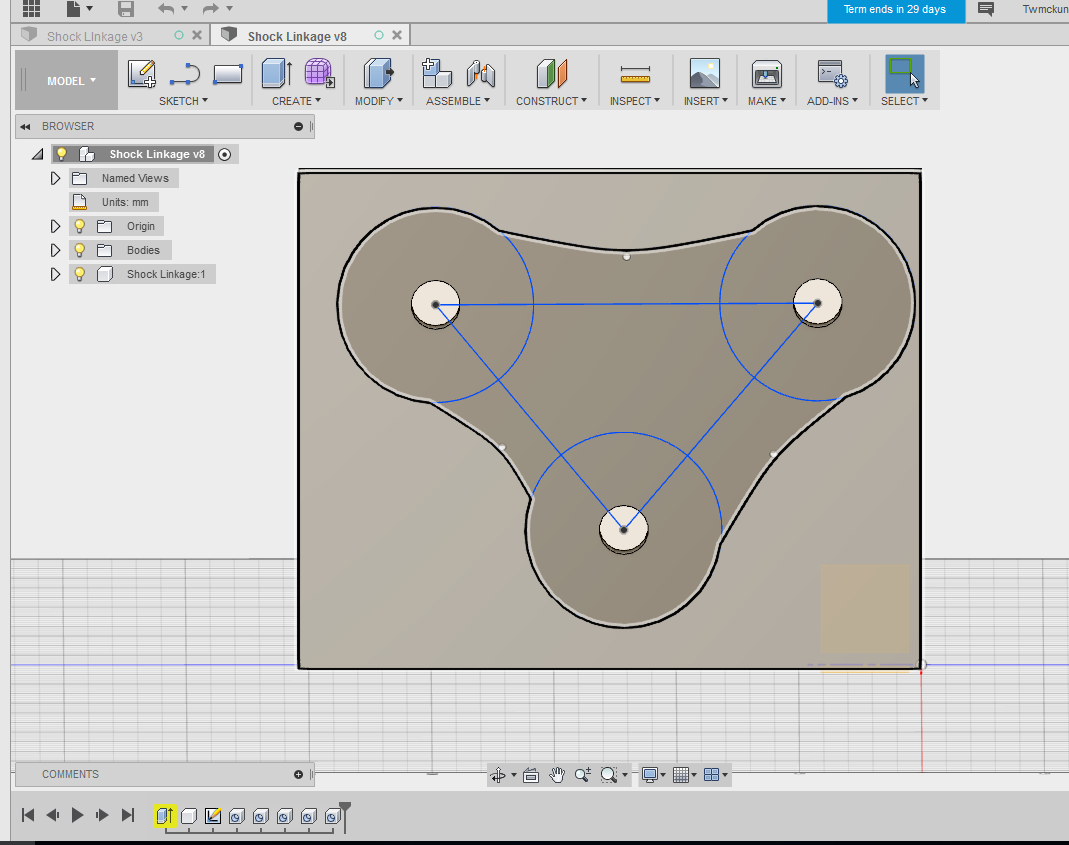Click the Save disk icon
The image size is (1069, 845).
126,9
